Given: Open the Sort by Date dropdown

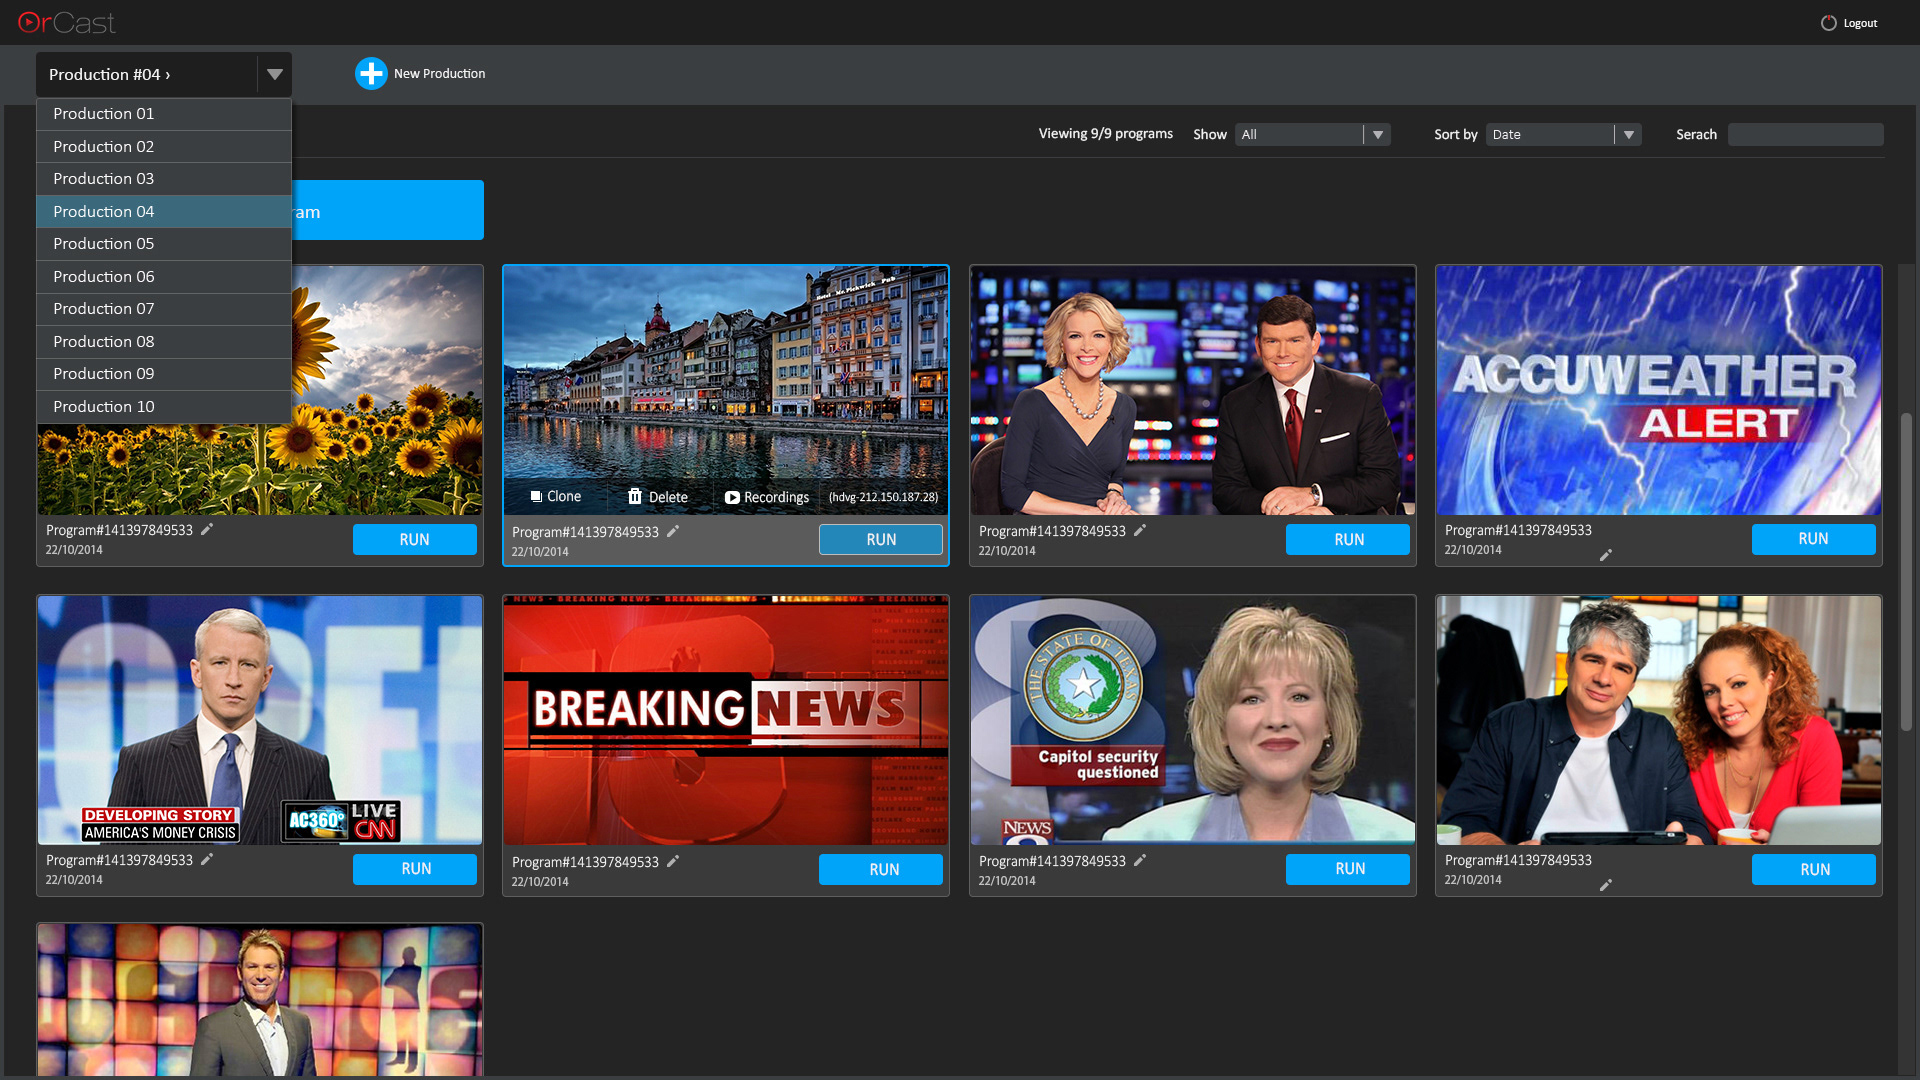Looking at the screenshot, I should point(1628,134).
